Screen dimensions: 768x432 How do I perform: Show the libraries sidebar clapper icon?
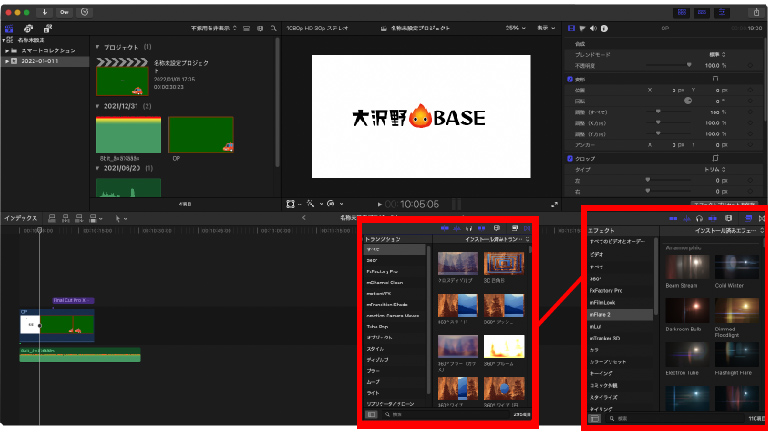click(9, 29)
